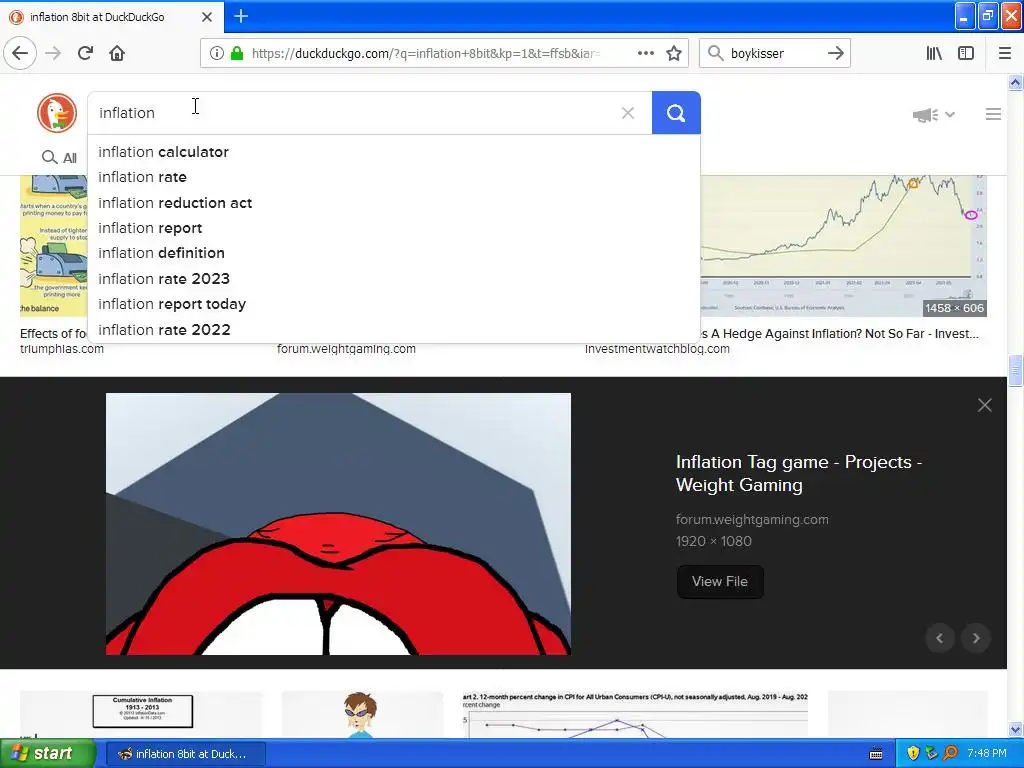
Task: Open the Firefox home page icon
Action: [x=117, y=53]
